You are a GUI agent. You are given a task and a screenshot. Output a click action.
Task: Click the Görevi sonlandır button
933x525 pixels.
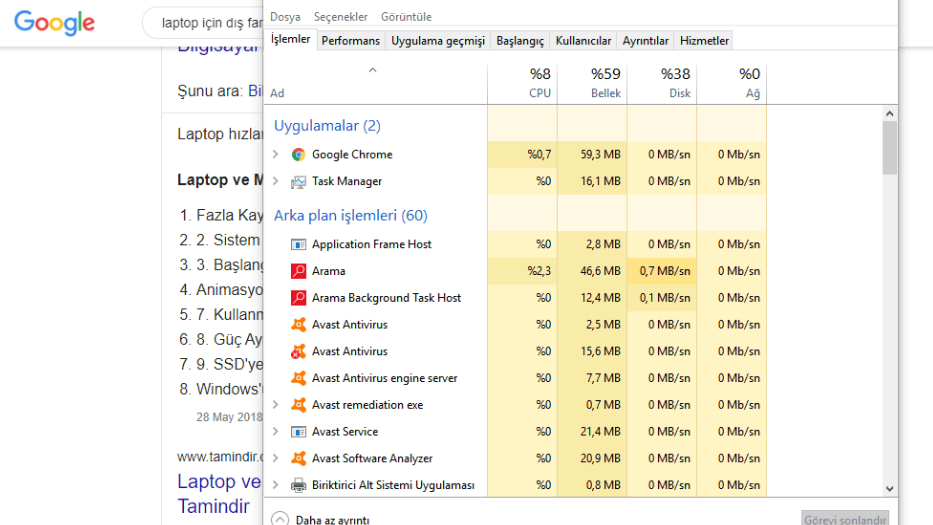pos(845,518)
